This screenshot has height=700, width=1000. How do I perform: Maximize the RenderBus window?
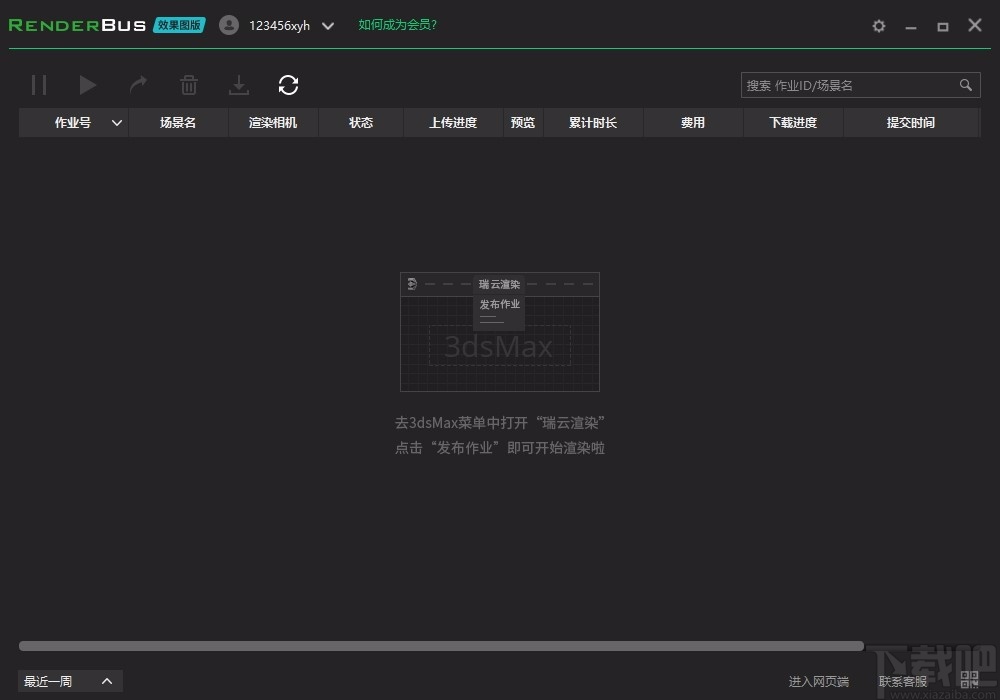click(x=943, y=26)
